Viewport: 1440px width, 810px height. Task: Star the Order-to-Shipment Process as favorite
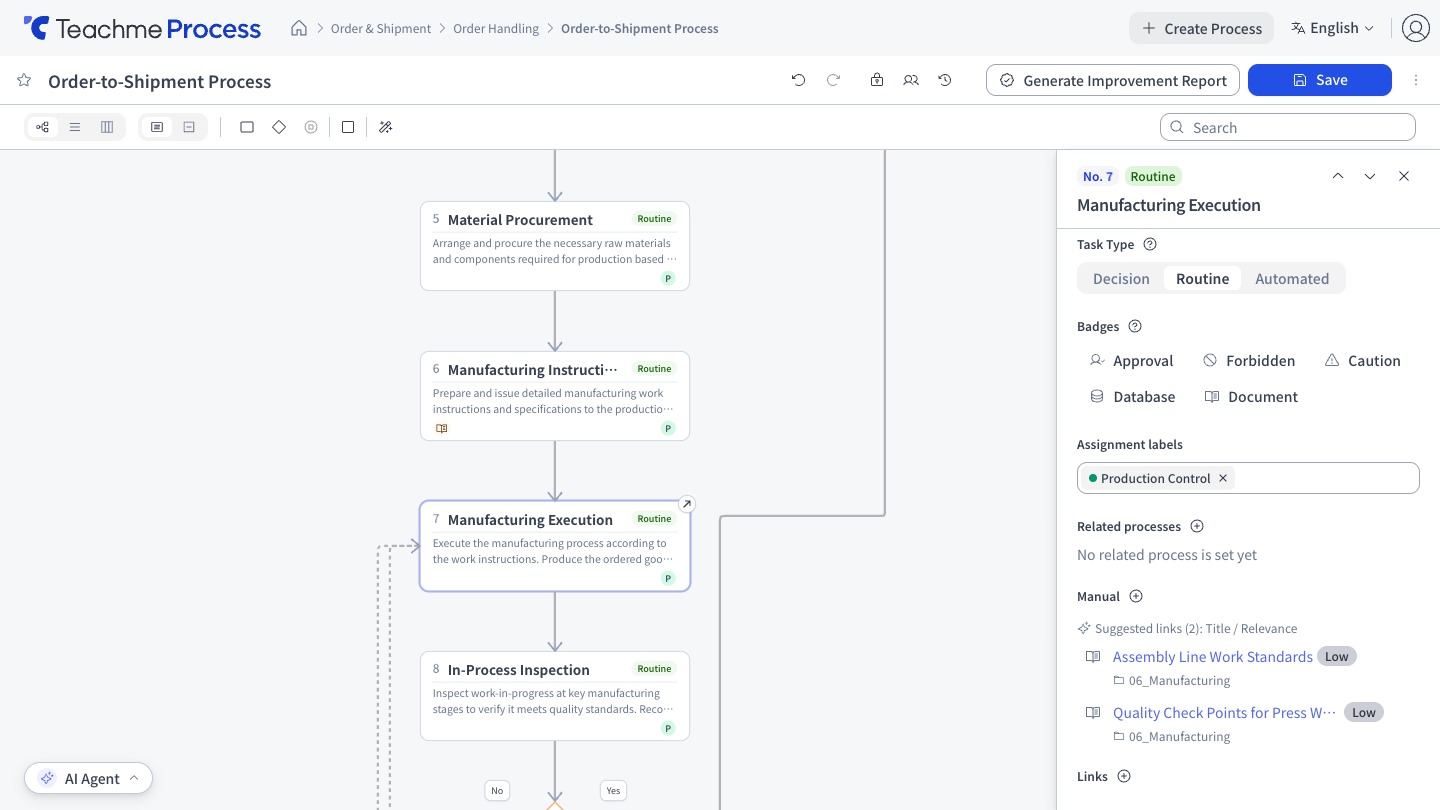[24, 81]
